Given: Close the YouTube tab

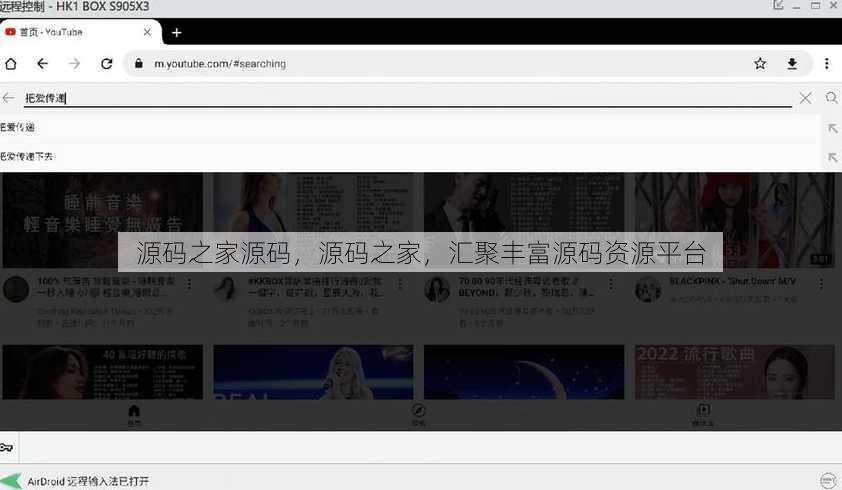Looking at the screenshot, I should coord(147,32).
